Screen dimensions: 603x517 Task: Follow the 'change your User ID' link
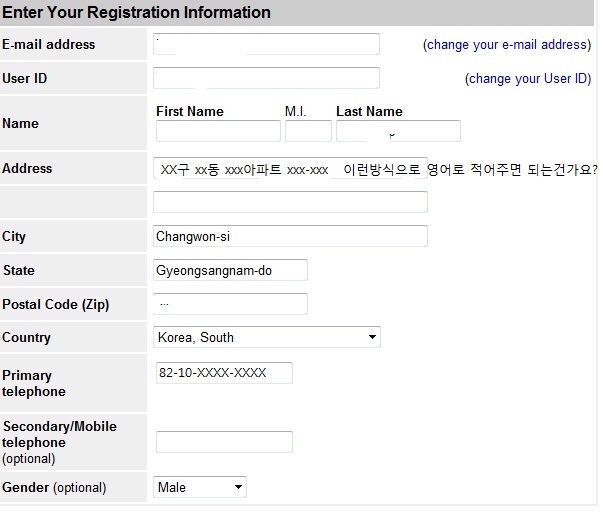[x=529, y=79]
